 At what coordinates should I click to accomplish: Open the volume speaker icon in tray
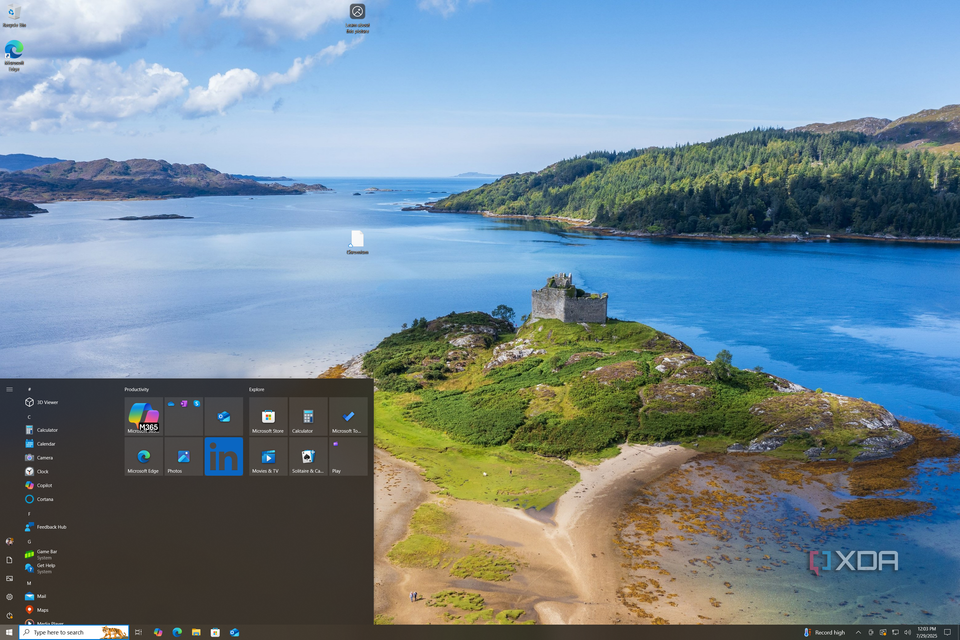(x=907, y=633)
